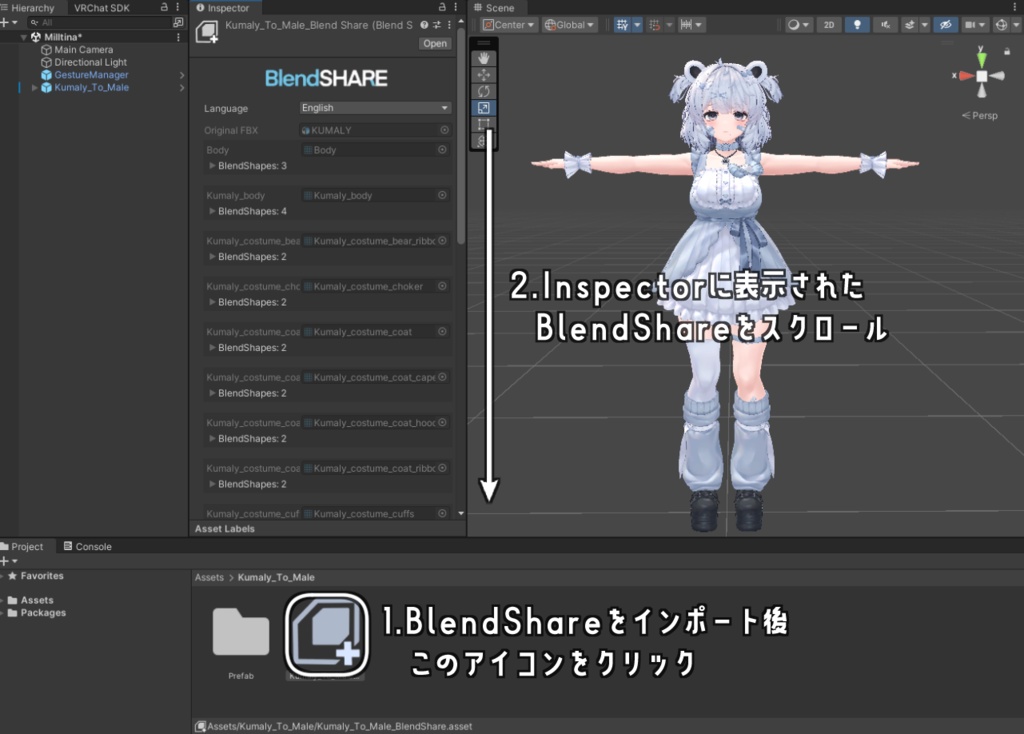Open the Global handle rotation dropdown
The height and width of the screenshot is (734, 1024).
[x=569, y=25]
